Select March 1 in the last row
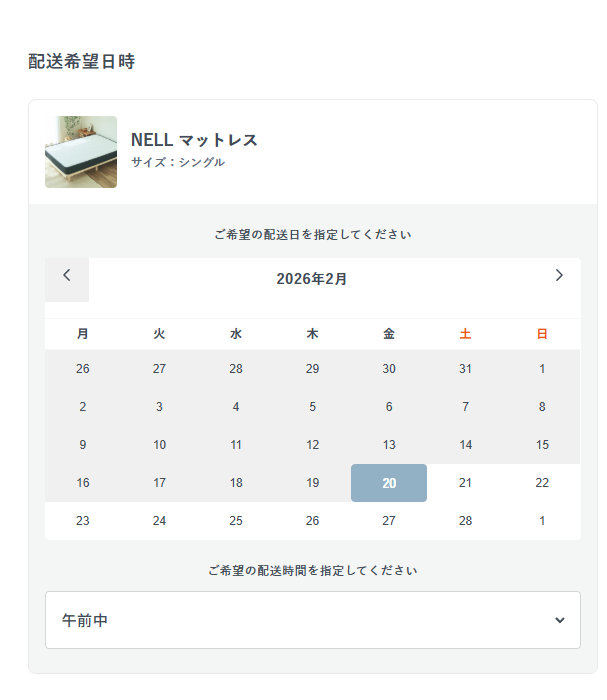The image size is (607, 700). coord(542,521)
